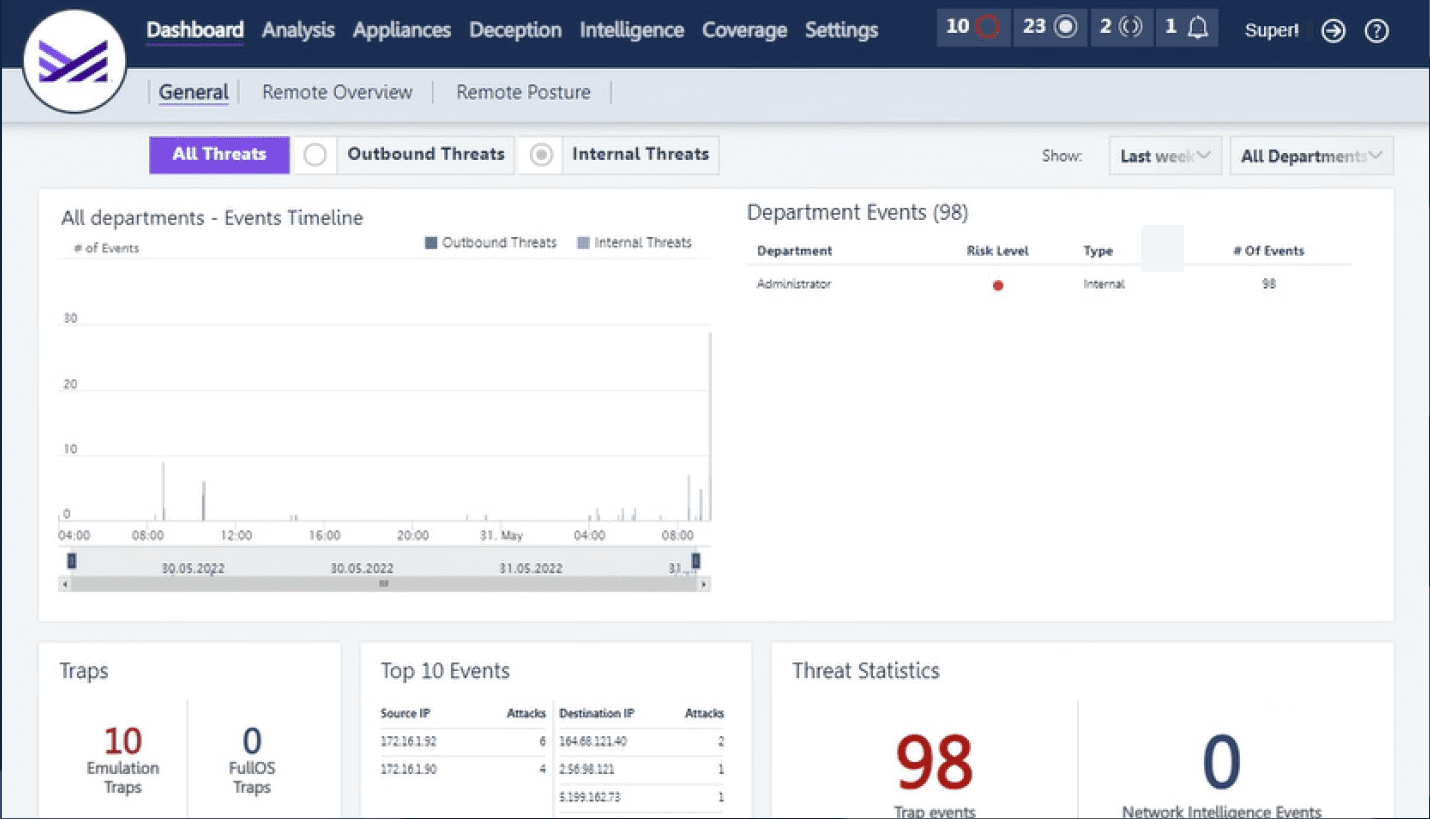
Task: Click the 0 Network Intelligence Events statistic
Action: (x=1221, y=763)
